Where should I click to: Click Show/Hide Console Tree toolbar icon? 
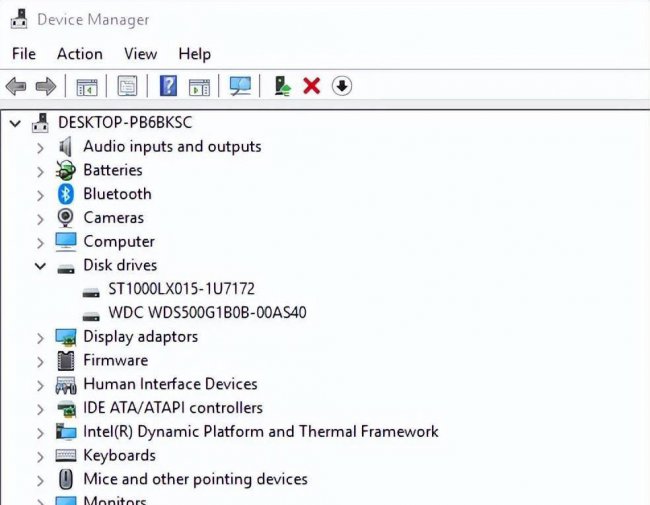(x=87, y=87)
